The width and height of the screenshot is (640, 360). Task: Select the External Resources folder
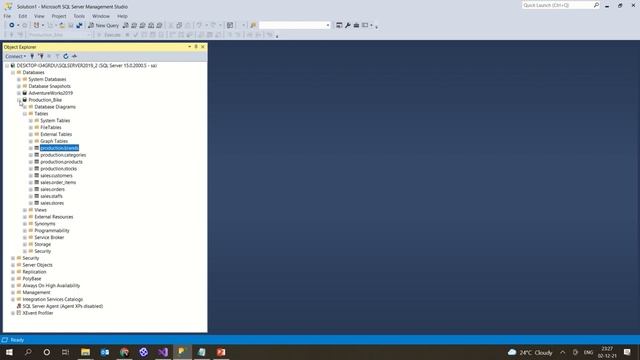53,217
